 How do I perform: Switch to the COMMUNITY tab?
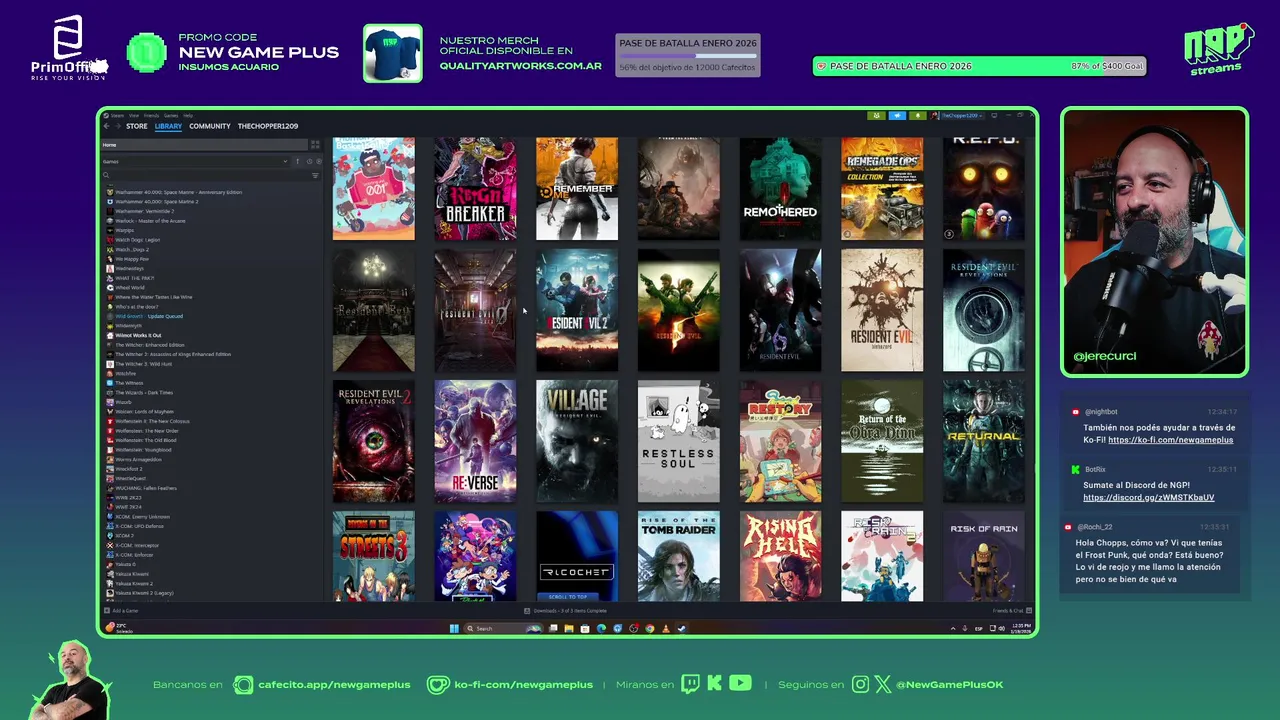point(210,126)
